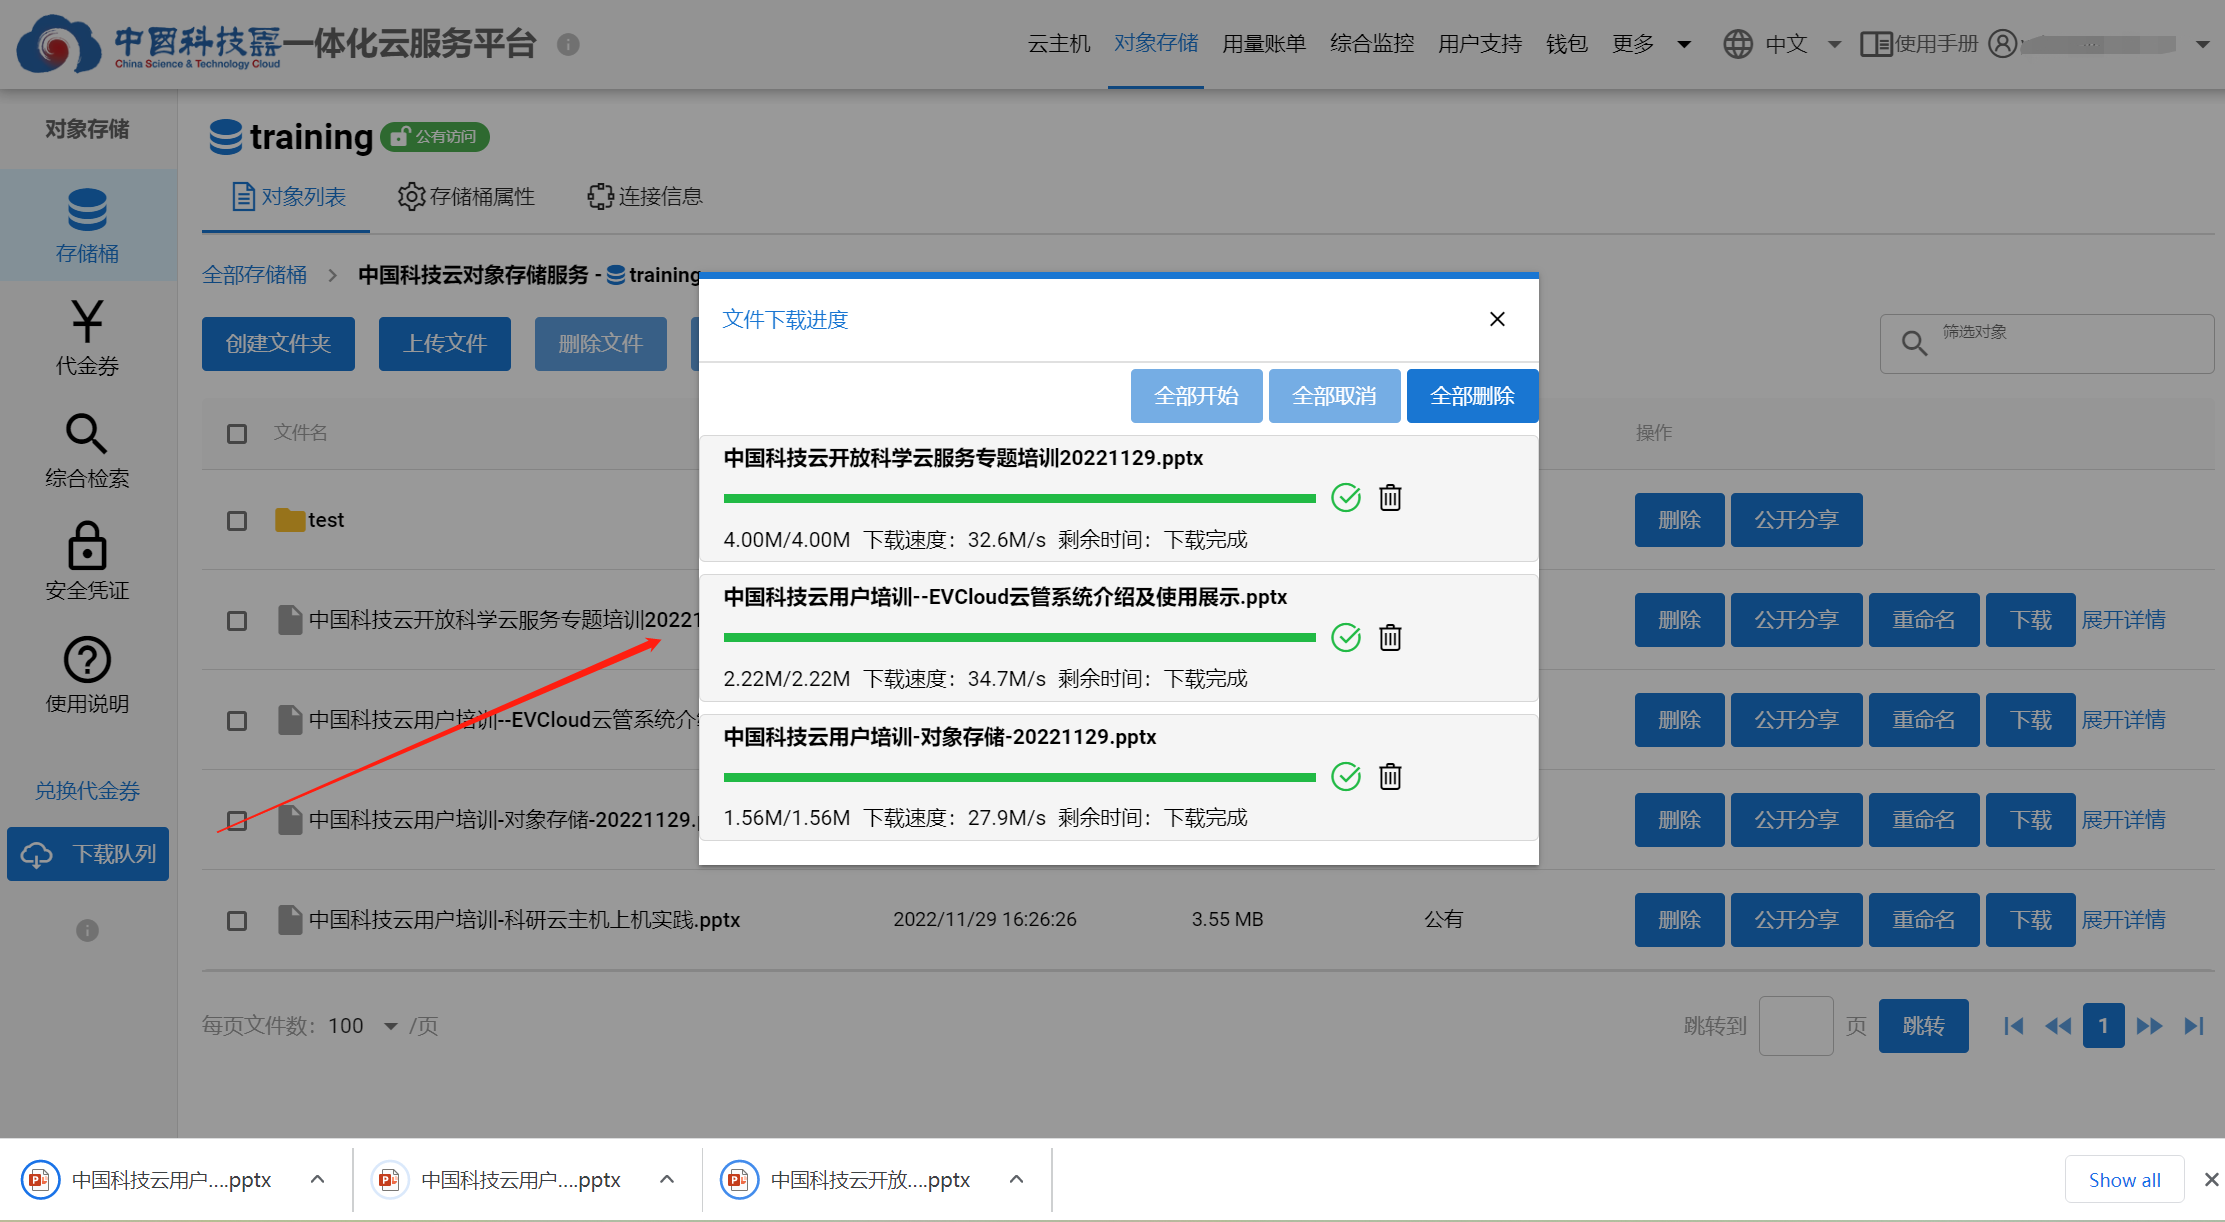Open the 存储桶 sidebar icon
Screen dimensions: 2225x1222
pos(87,210)
